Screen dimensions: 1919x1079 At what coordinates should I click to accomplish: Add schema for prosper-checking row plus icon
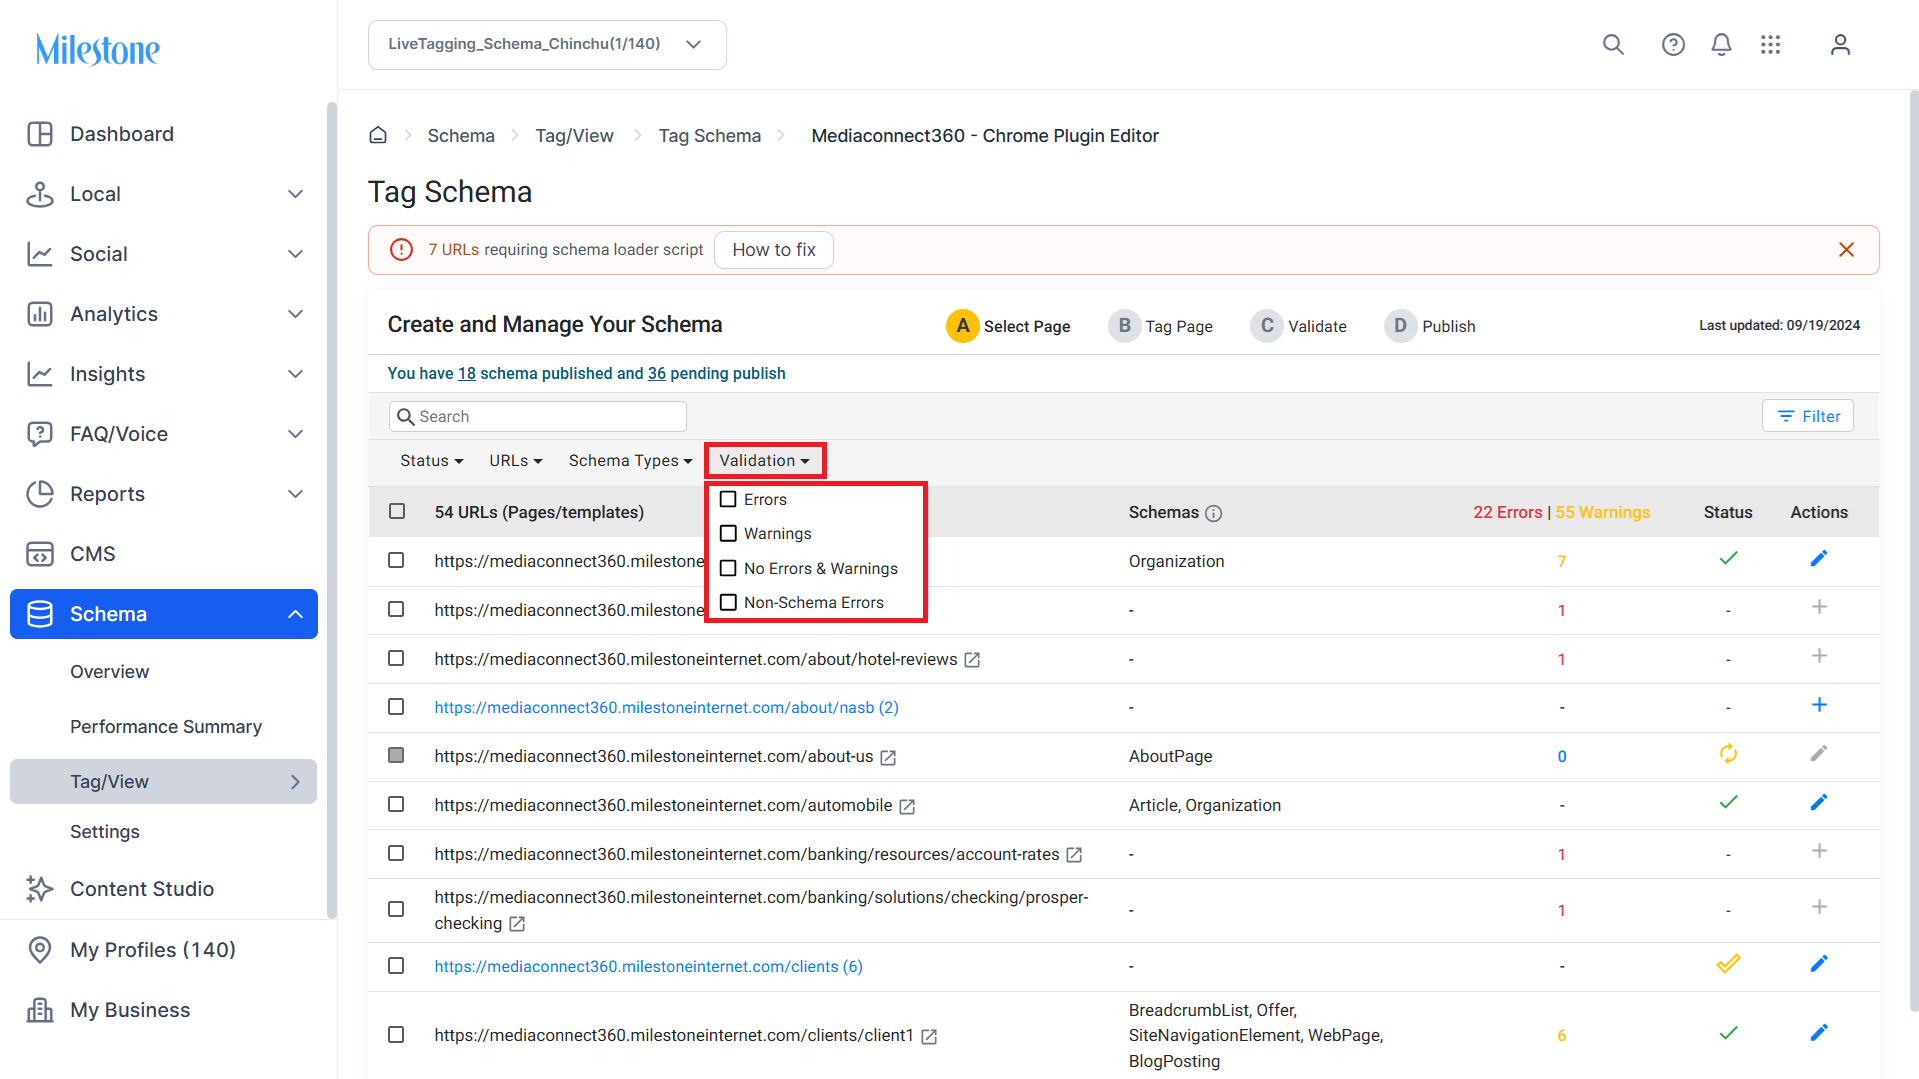tap(1819, 907)
